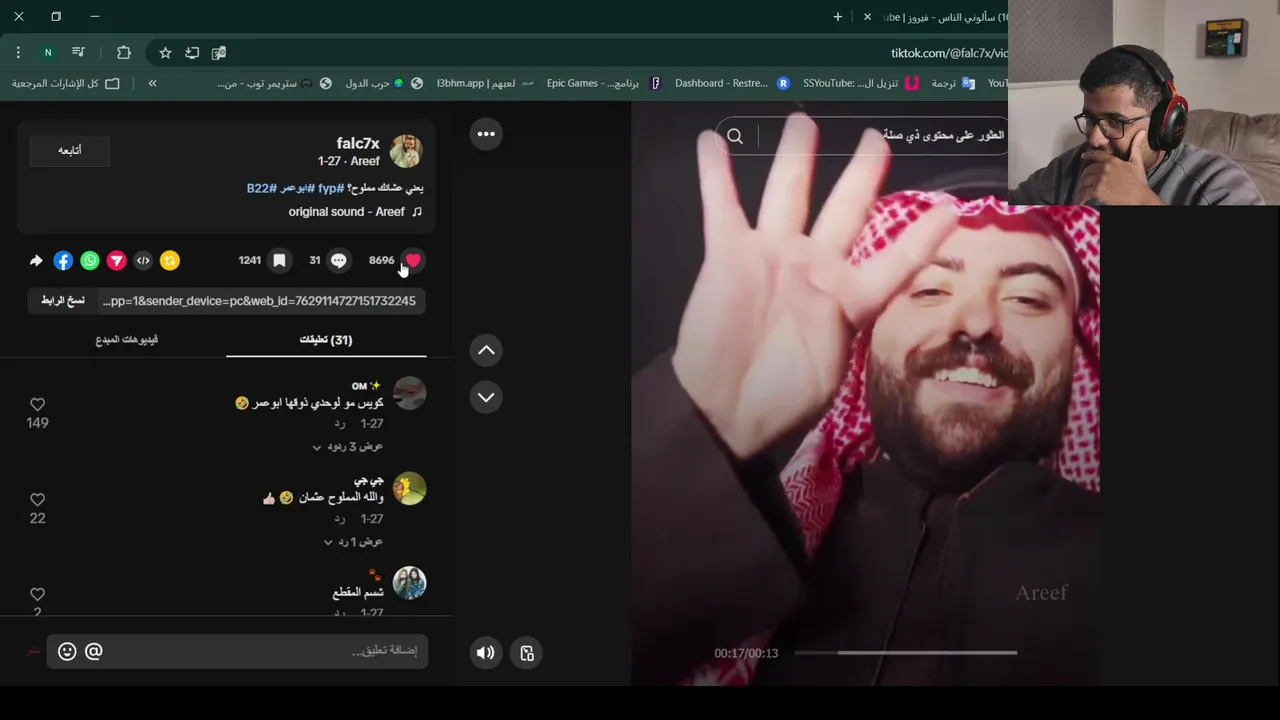Expand عرض 3 ردود replies
This screenshot has width=1280, height=720.
347,446
